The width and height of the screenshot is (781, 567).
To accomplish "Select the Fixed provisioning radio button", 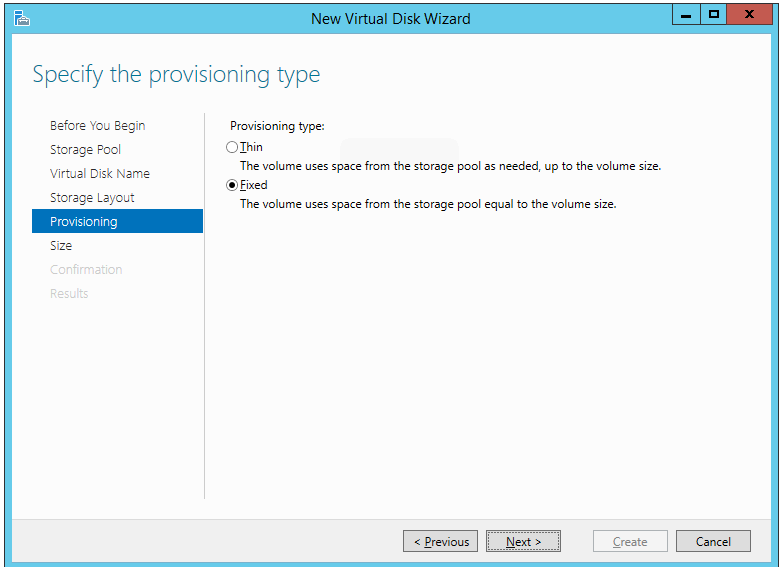I will (232, 185).
